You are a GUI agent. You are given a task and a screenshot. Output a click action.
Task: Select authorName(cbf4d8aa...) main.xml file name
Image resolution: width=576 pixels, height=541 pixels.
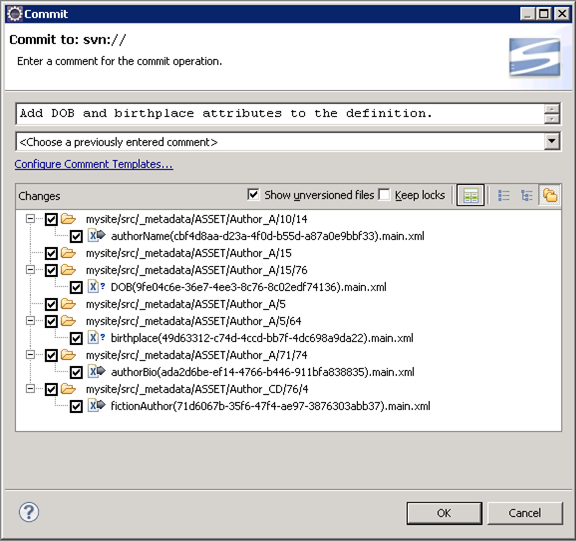point(267,236)
